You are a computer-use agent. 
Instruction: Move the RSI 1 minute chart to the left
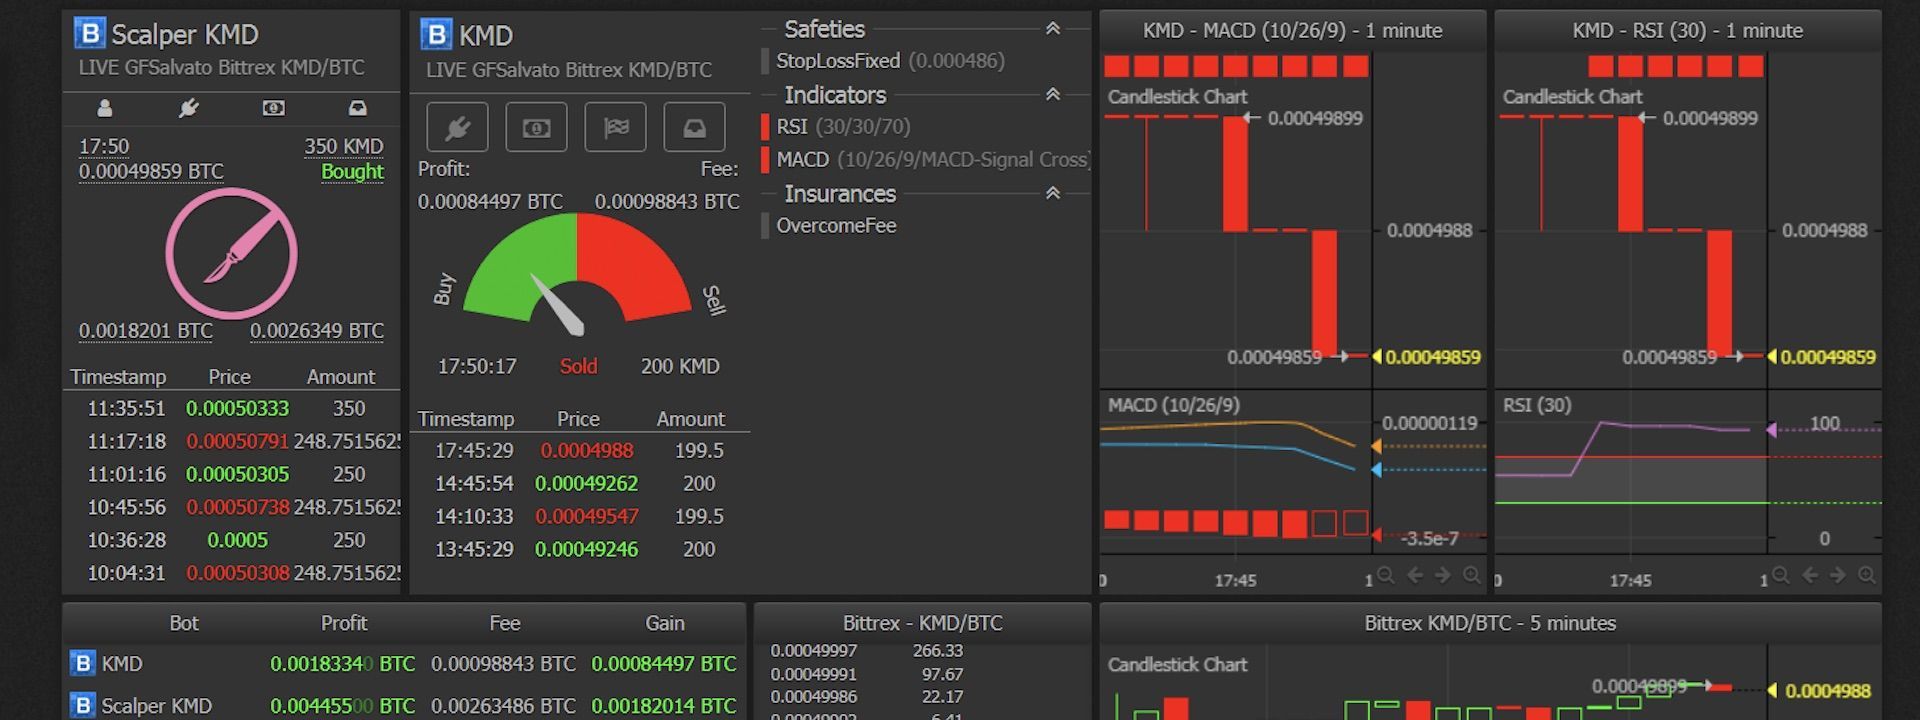pyautogui.click(x=1809, y=575)
